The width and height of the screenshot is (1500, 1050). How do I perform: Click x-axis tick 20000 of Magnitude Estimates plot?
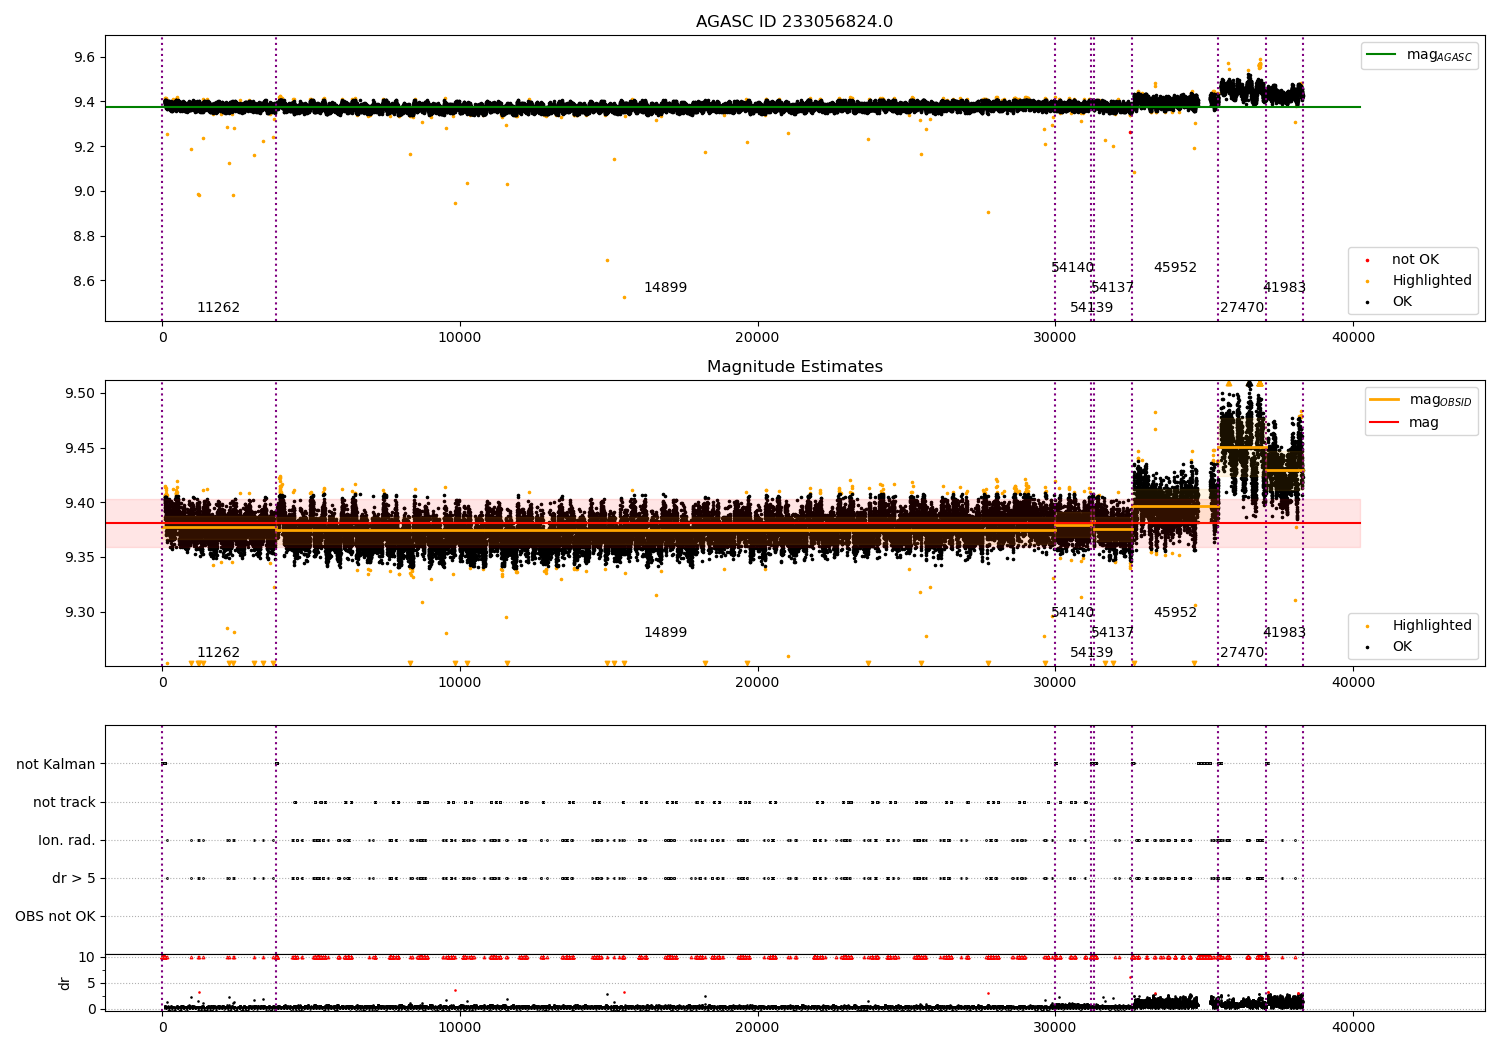click(757, 682)
